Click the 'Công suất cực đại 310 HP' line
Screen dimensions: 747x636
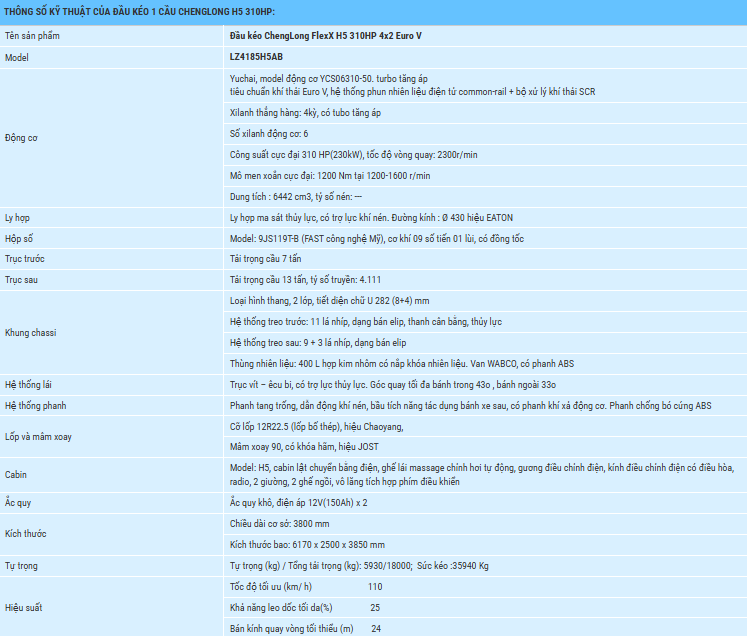click(353, 154)
